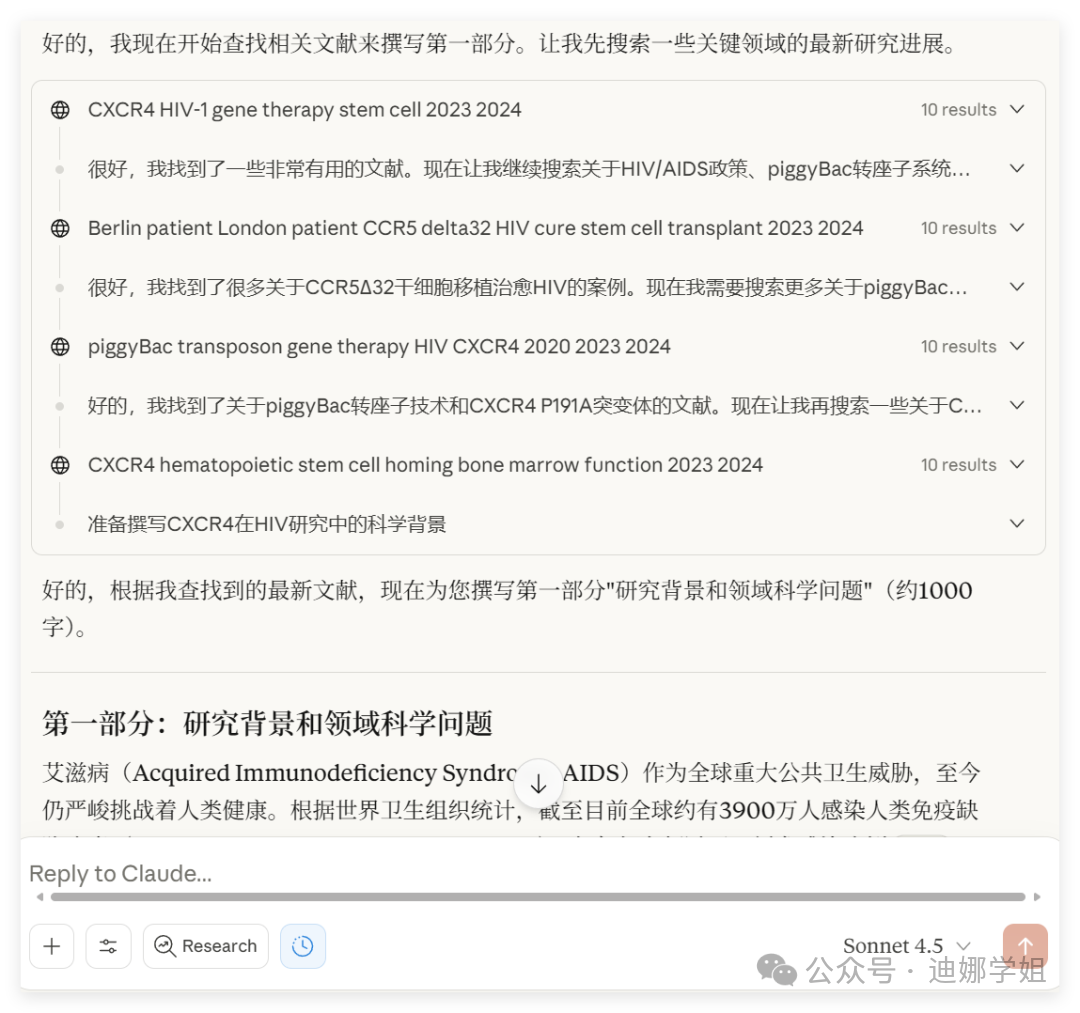Screen dimensions: 1080x1013
Task: Expand chevron on CCR5Δ32干细胞移植 thinking row
Action: coord(1017,287)
